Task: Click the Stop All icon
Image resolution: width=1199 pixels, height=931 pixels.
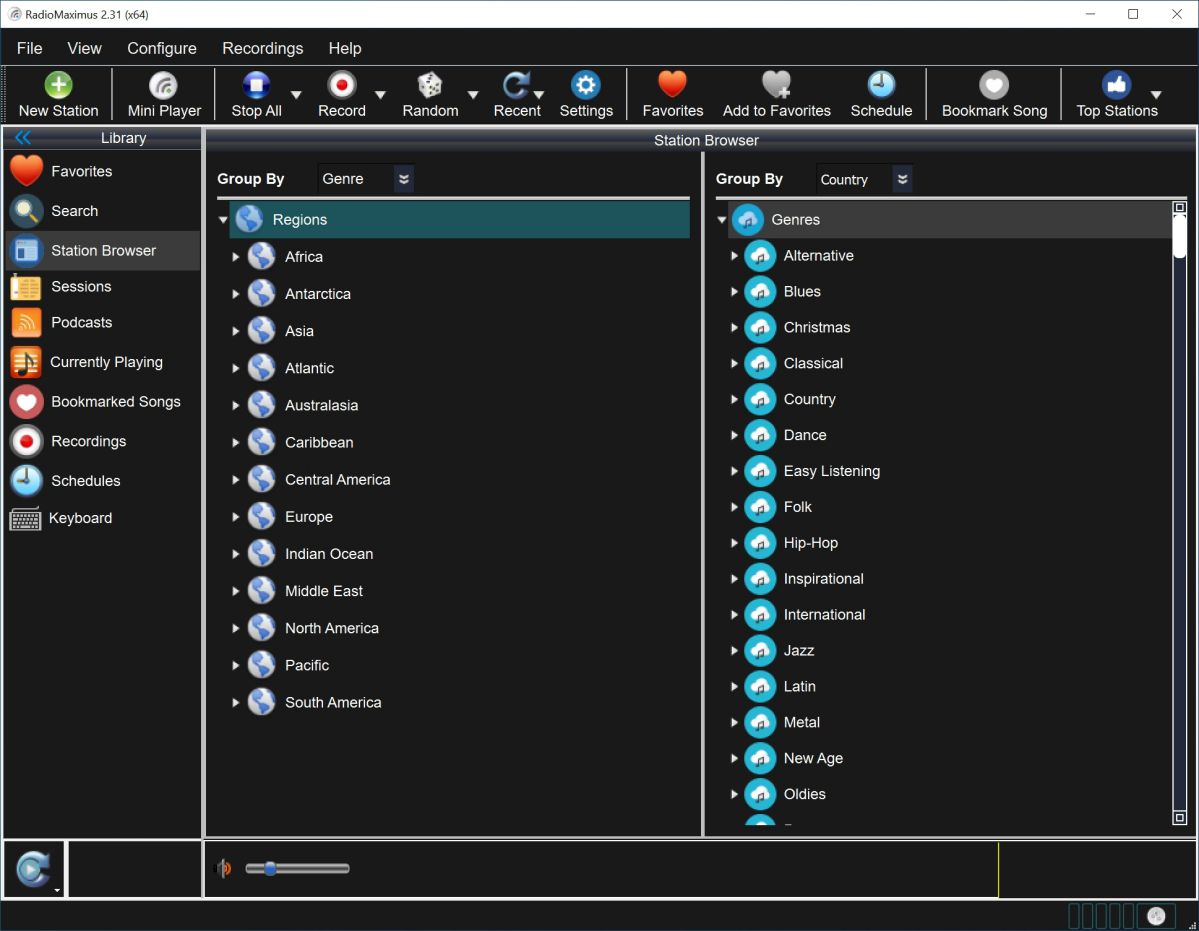Action: tap(256, 85)
